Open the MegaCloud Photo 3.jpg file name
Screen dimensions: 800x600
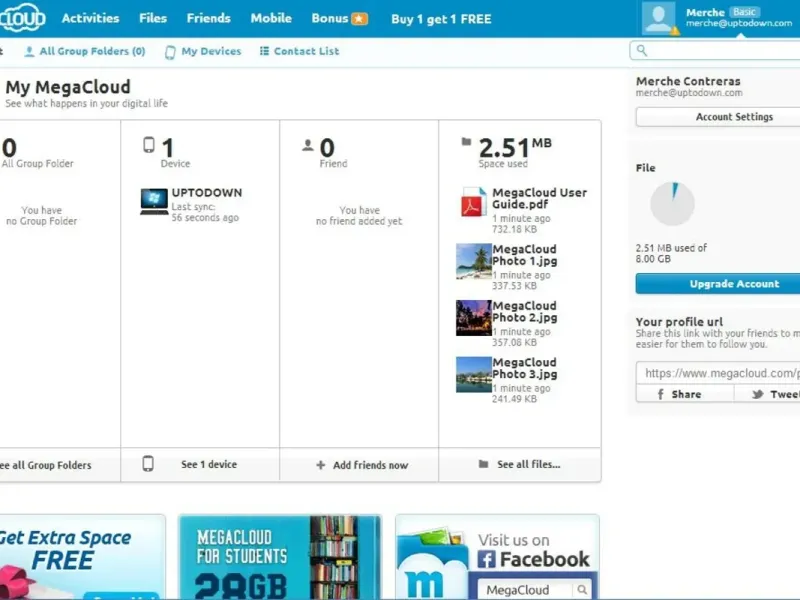coord(524,368)
